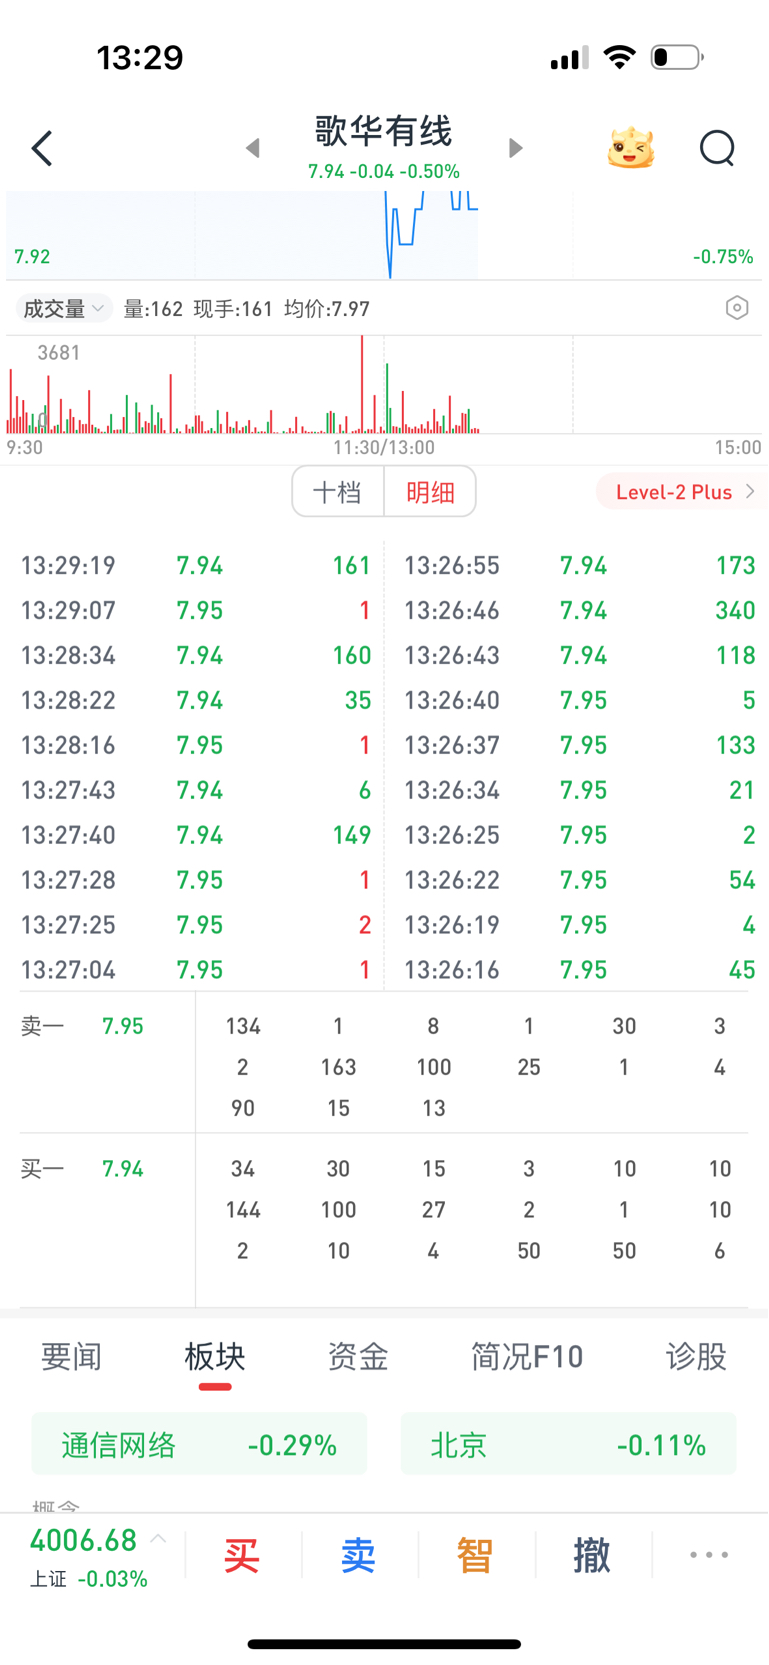Image resolution: width=769 pixels, height=1665 pixels.
Task: Switch to 十档 order book view
Action: (337, 492)
